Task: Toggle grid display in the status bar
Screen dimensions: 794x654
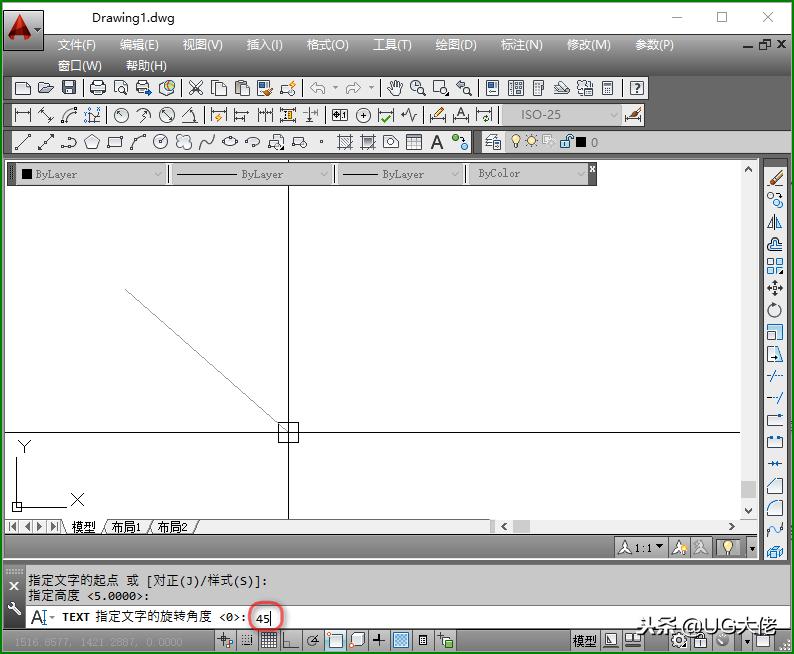Action: [x=269, y=640]
